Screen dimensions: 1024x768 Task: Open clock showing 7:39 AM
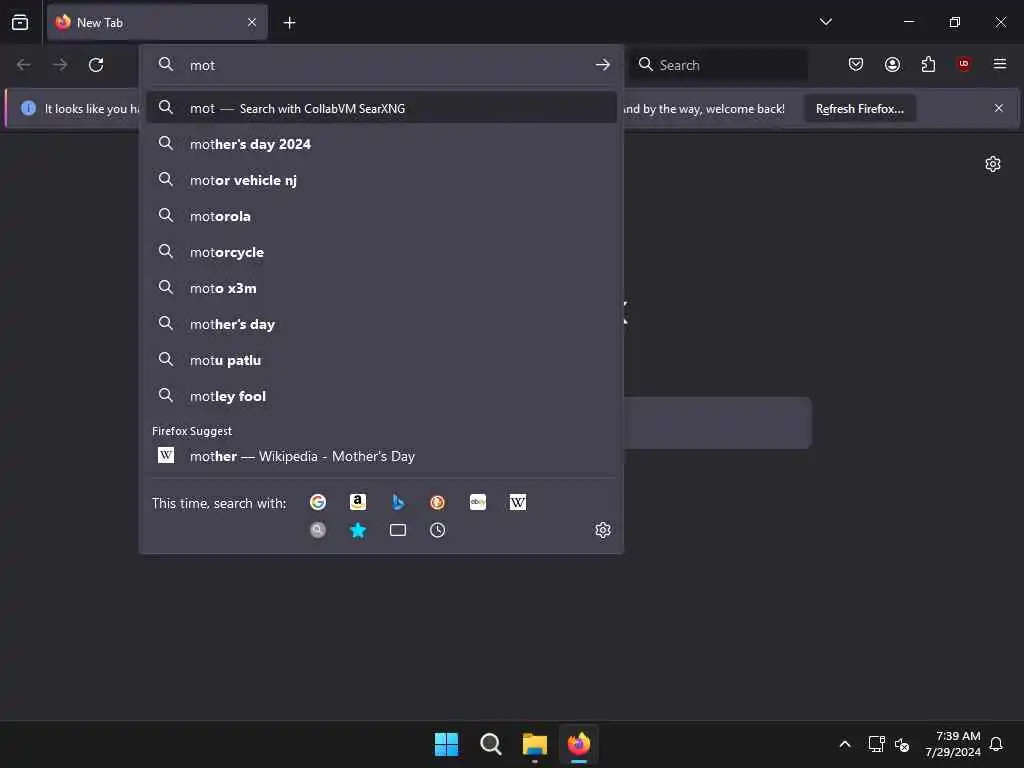coord(953,744)
